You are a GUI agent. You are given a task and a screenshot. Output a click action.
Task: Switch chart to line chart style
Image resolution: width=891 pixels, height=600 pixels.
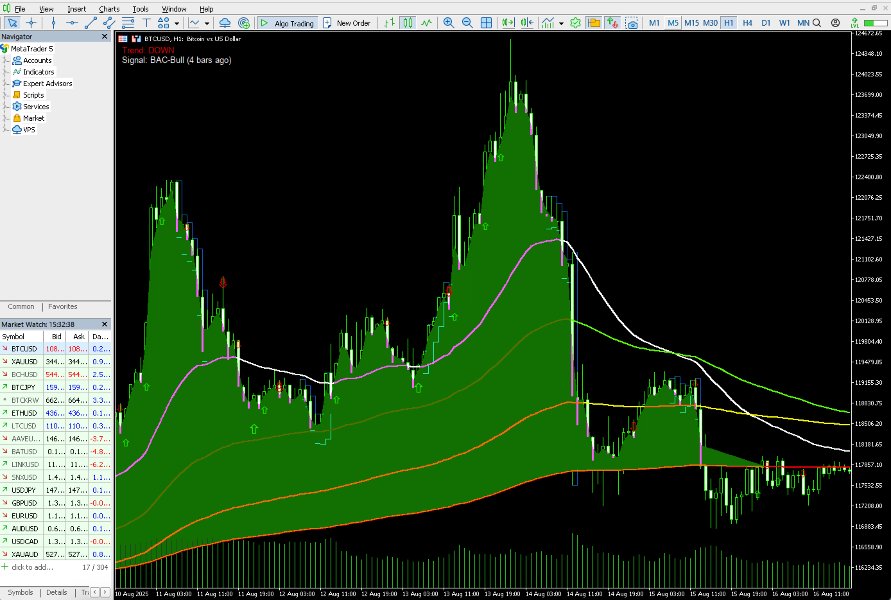pyautogui.click(x=426, y=23)
